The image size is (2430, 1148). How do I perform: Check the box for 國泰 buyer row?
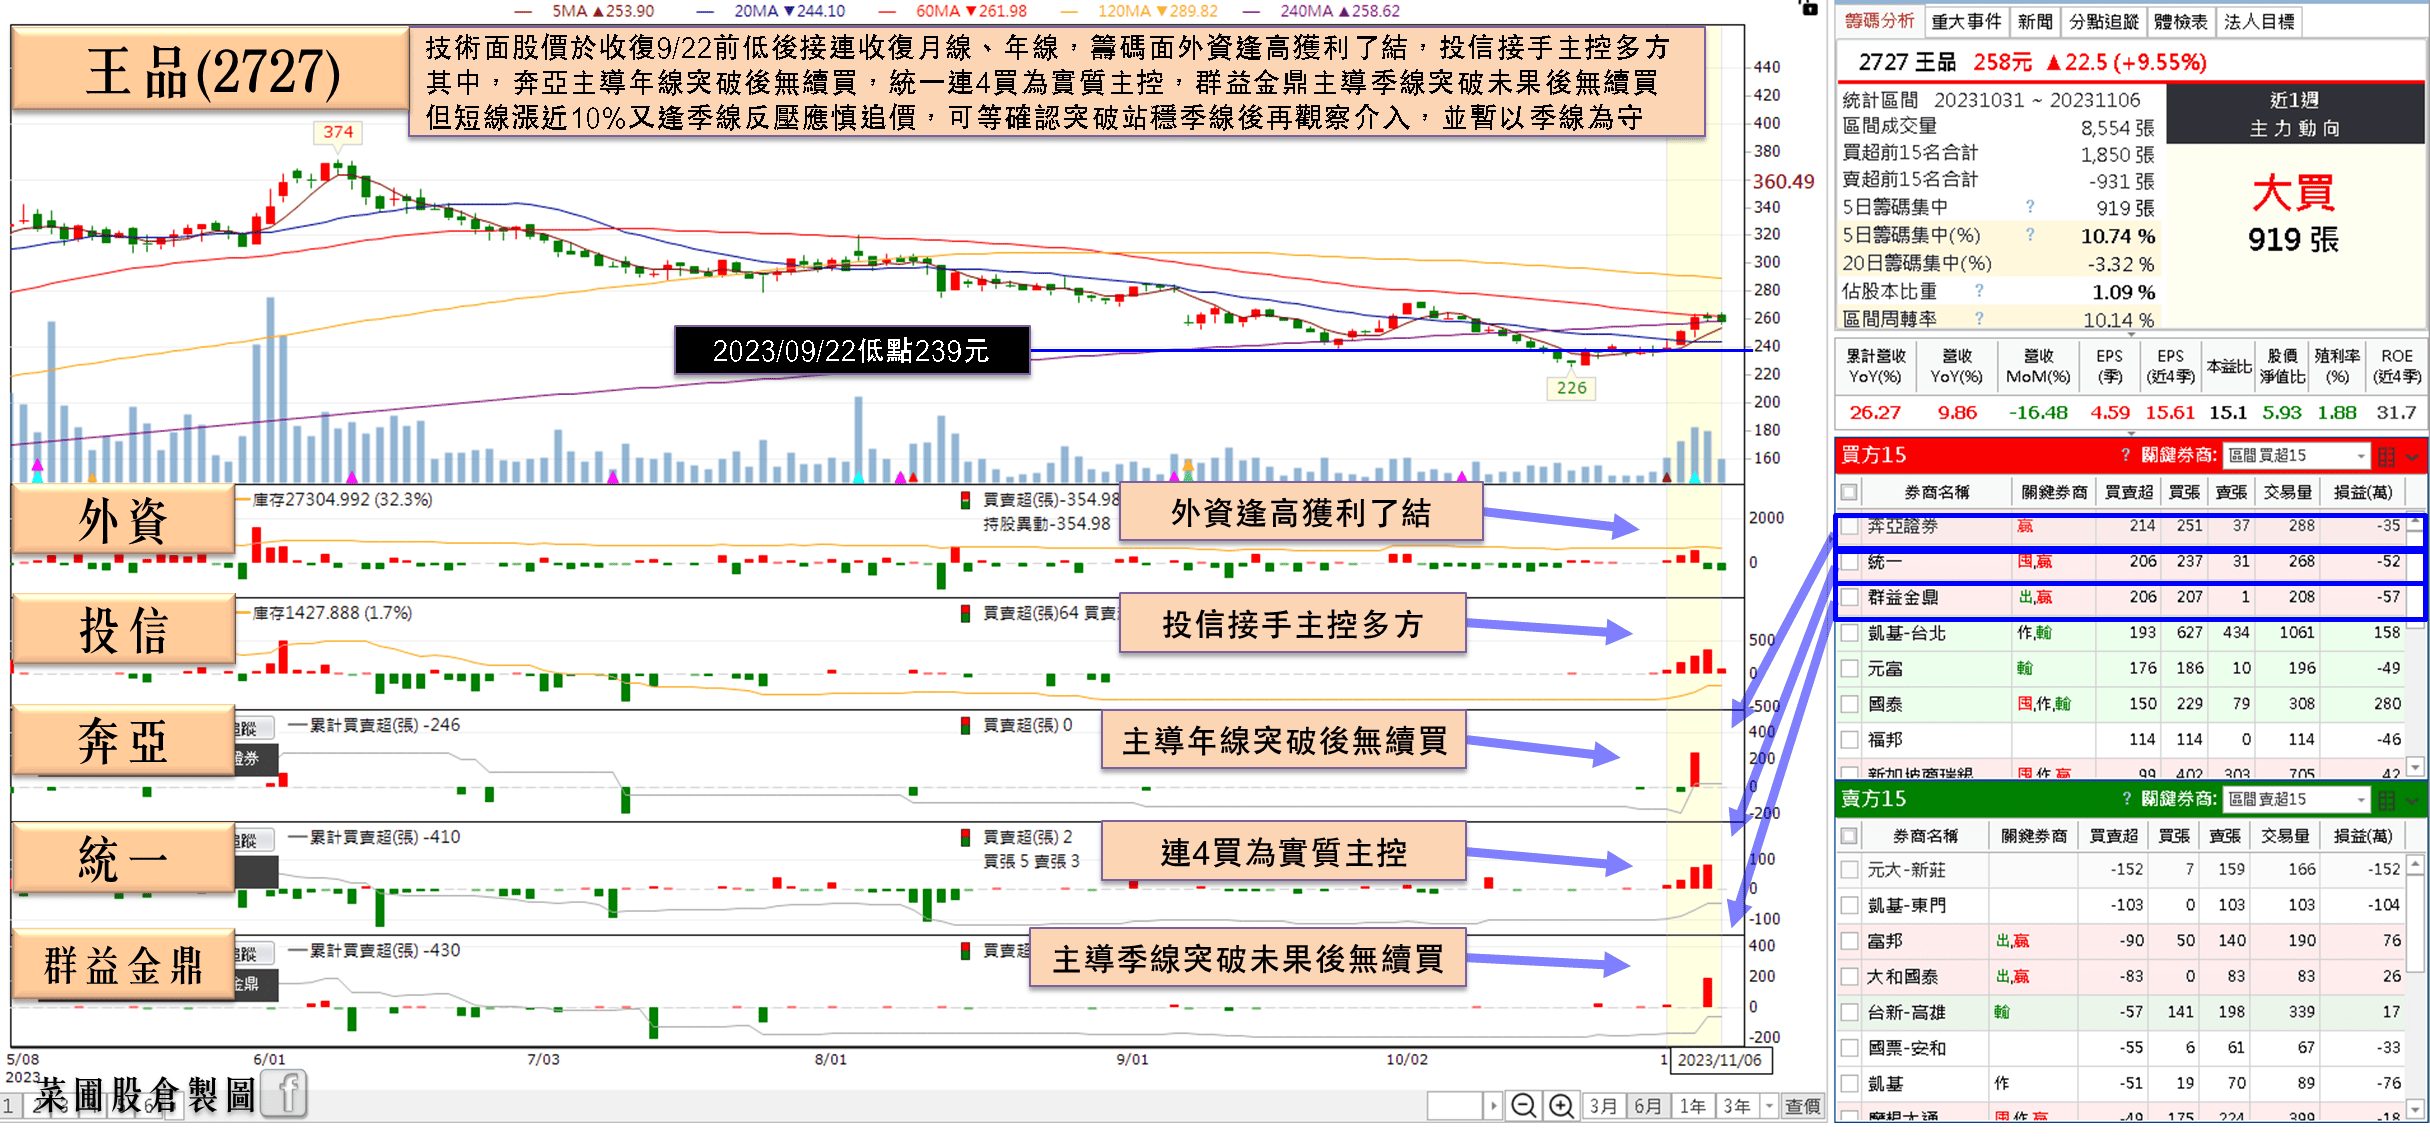coord(1850,704)
